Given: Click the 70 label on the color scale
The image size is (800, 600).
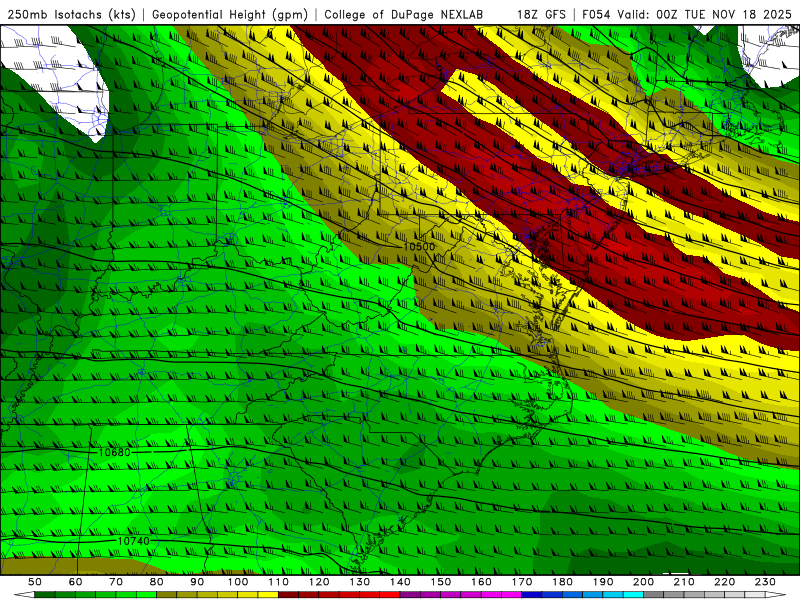Looking at the screenshot, I should click(116, 582).
